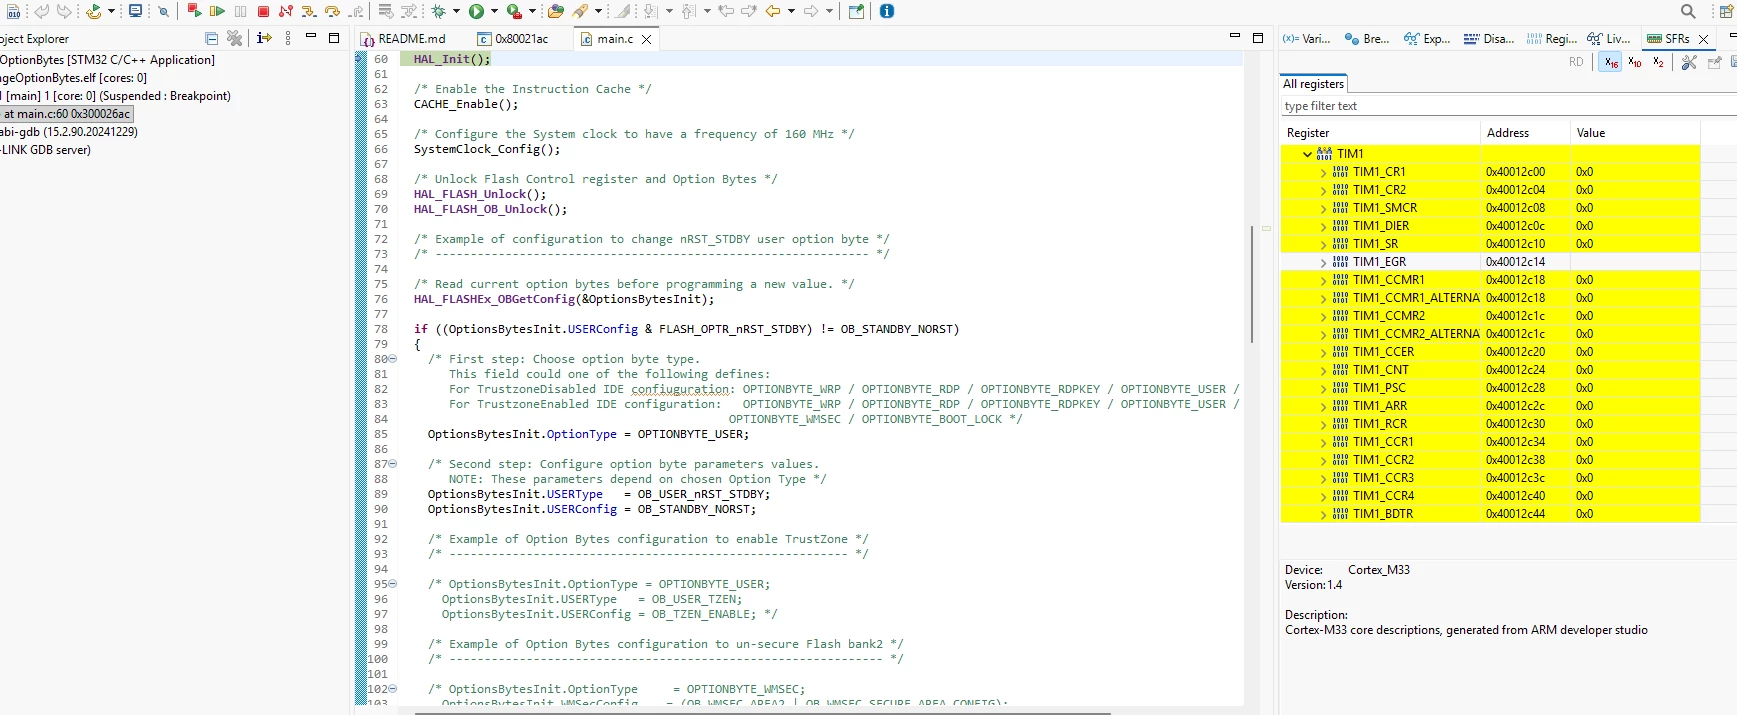The width and height of the screenshot is (1737, 715).
Task: Expand TIM1_CR1 register row
Action: (x=1324, y=172)
